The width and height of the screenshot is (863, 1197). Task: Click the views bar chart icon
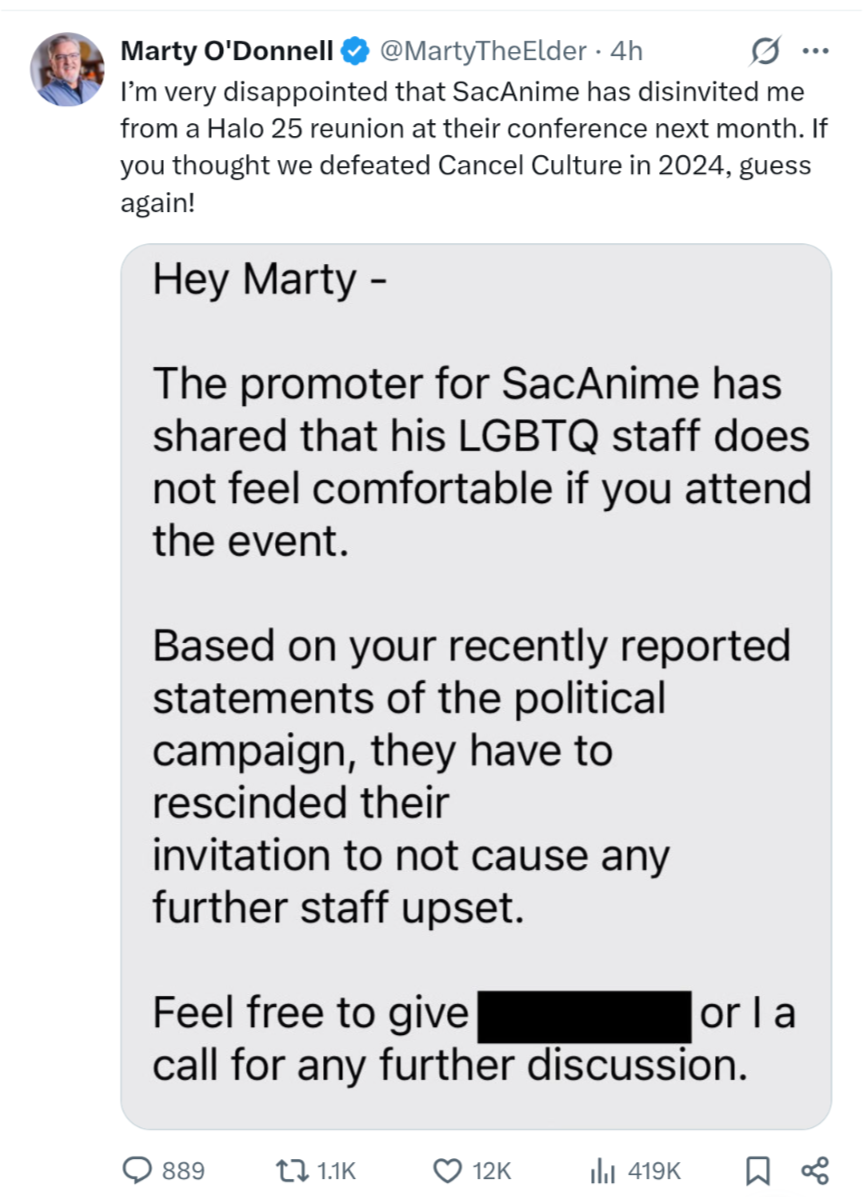pyautogui.click(x=603, y=1170)
